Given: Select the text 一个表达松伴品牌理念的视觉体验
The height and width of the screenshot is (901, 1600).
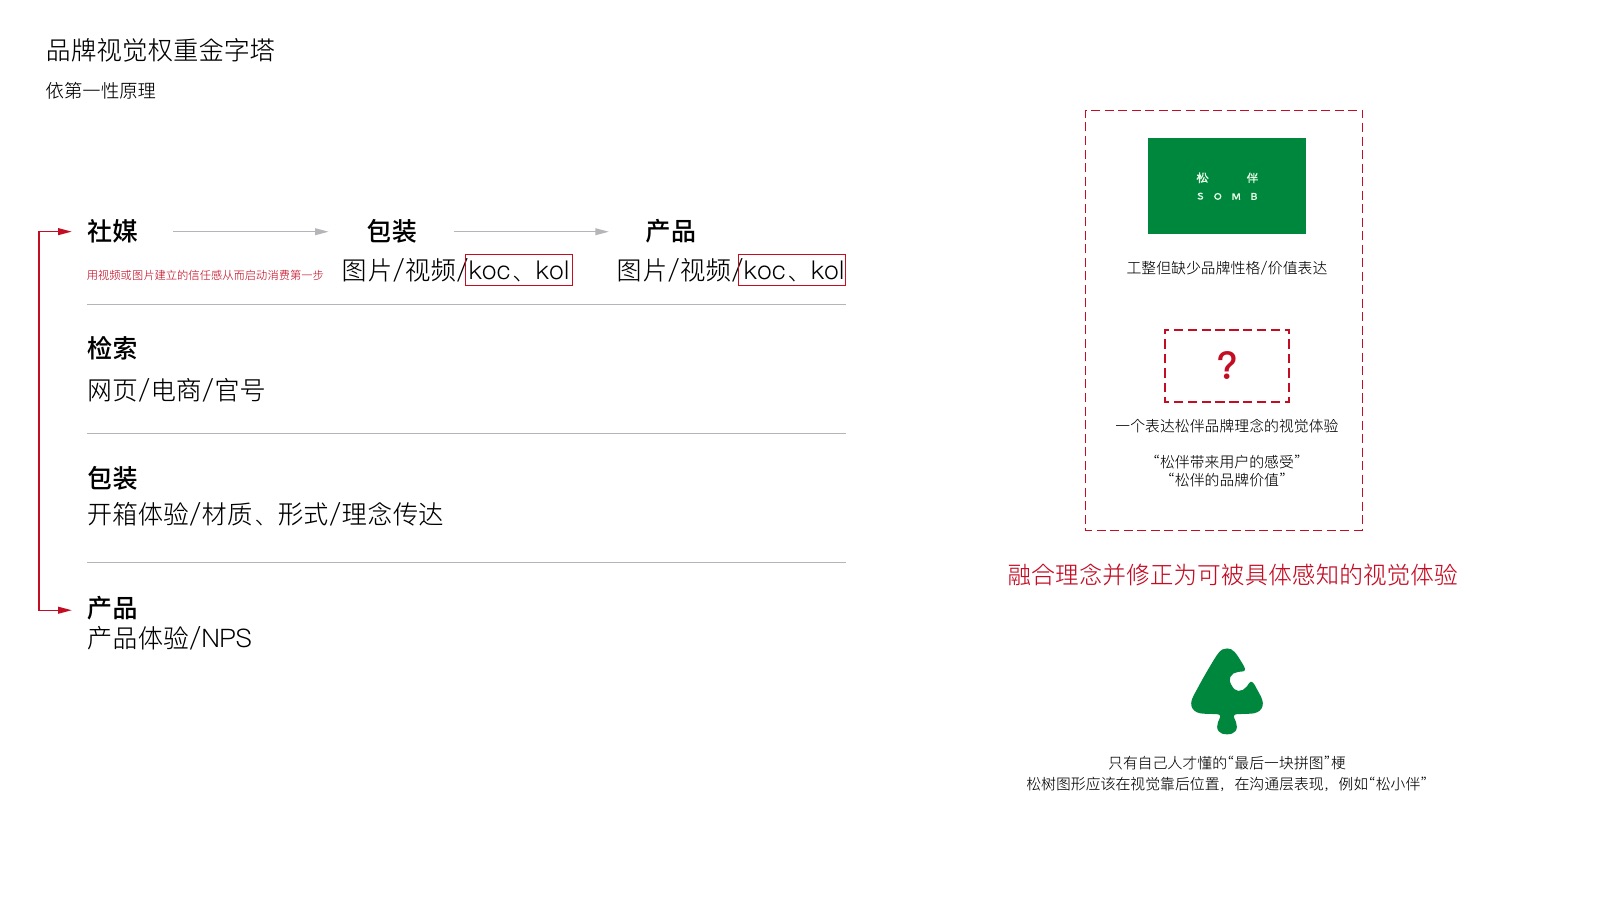Looking at the screenshot, I should pos(1227,426).
